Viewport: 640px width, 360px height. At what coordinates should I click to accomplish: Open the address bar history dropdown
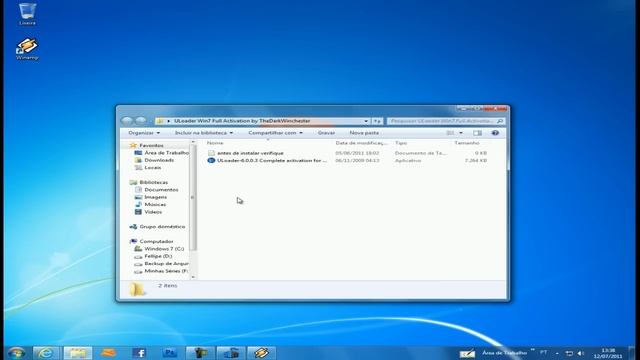pyautogui.click(x=366, y=121)
